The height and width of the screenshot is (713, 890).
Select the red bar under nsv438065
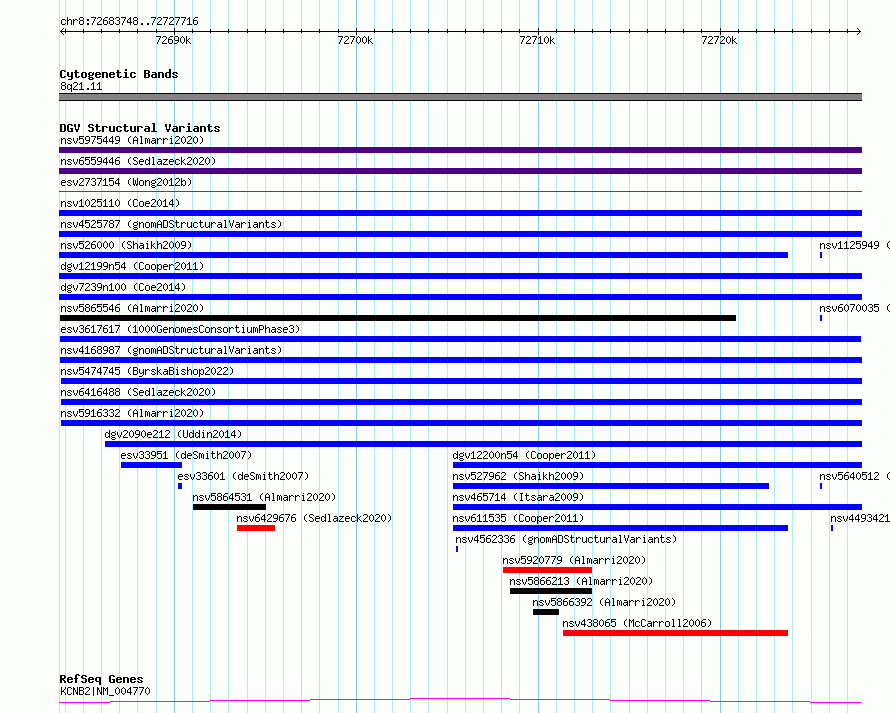coord(675,633)
